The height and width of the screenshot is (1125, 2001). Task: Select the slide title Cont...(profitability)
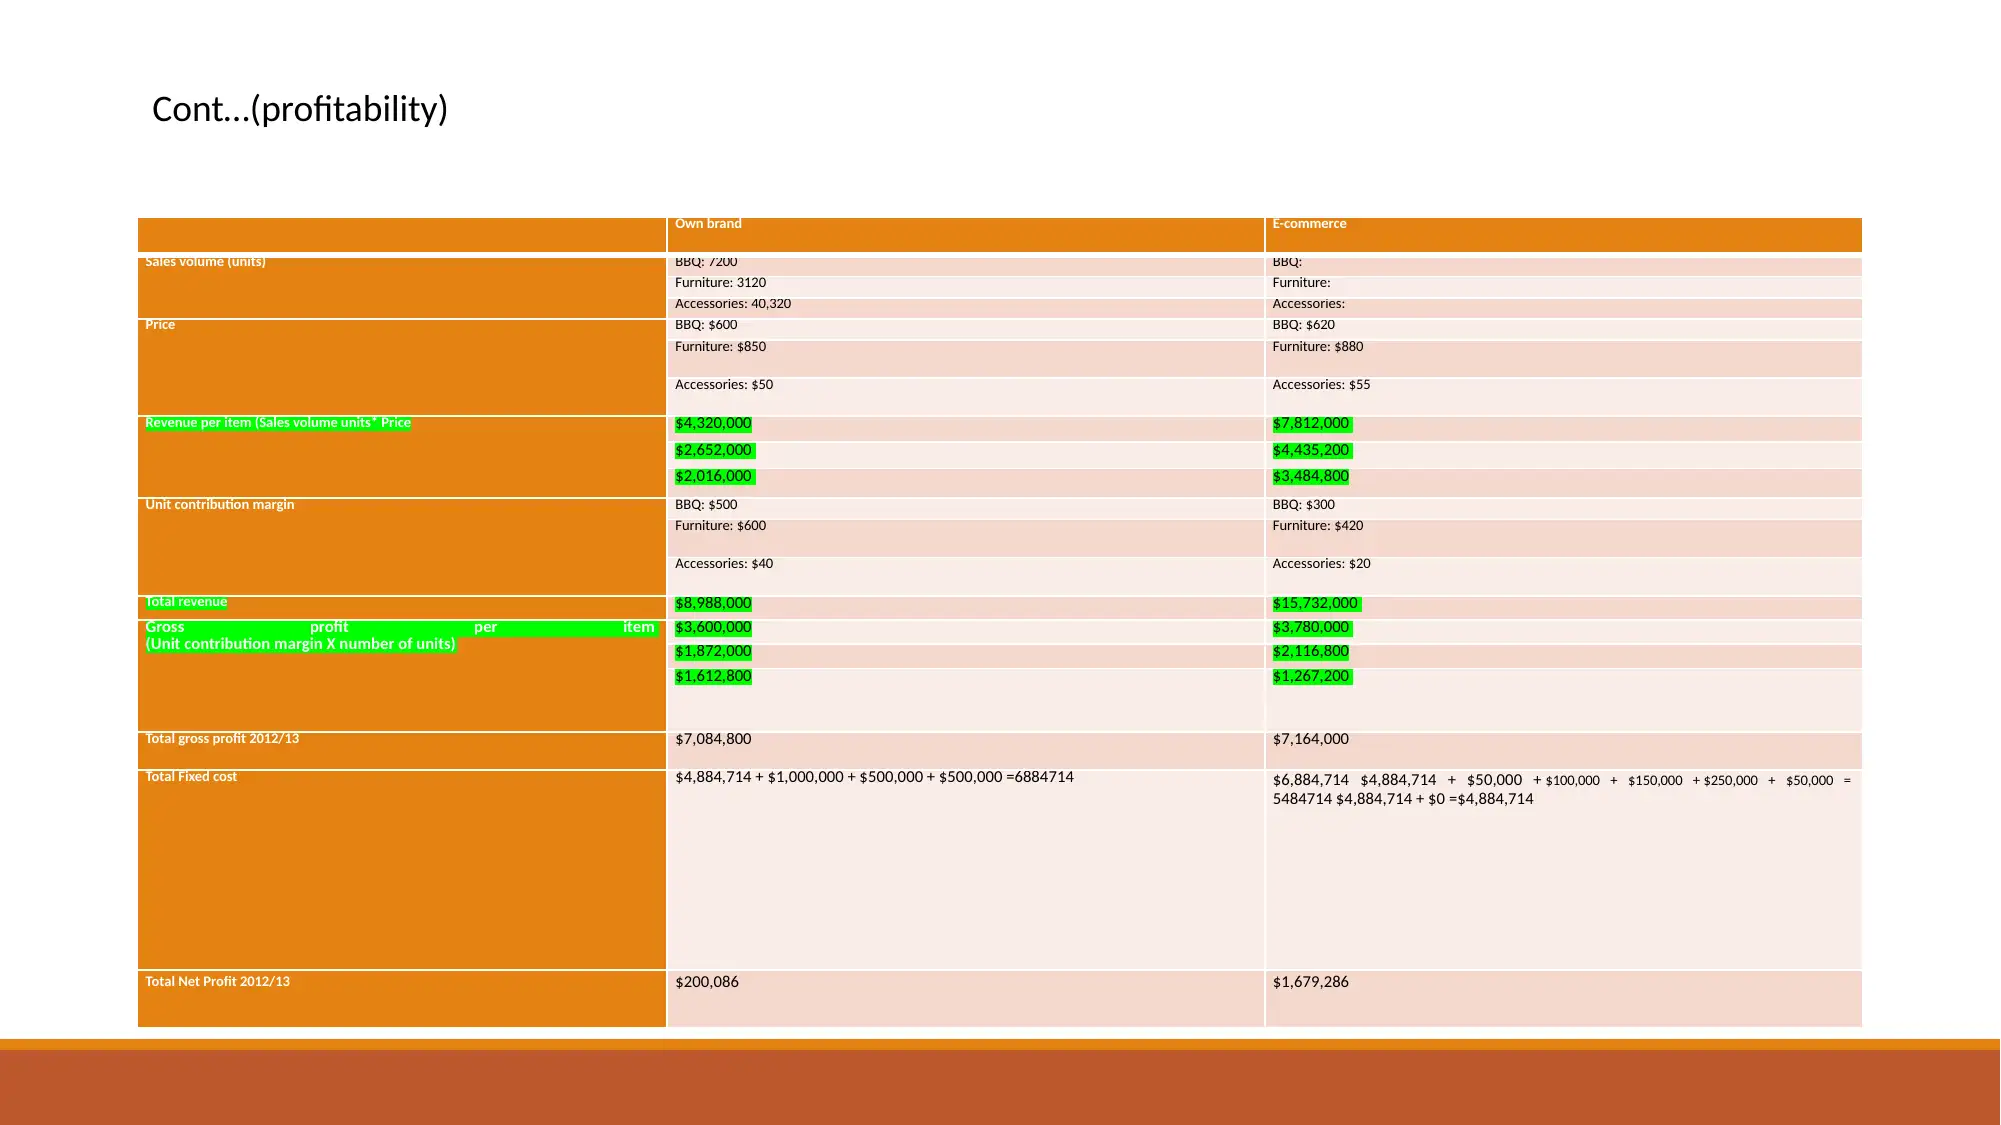pos(300,109)
